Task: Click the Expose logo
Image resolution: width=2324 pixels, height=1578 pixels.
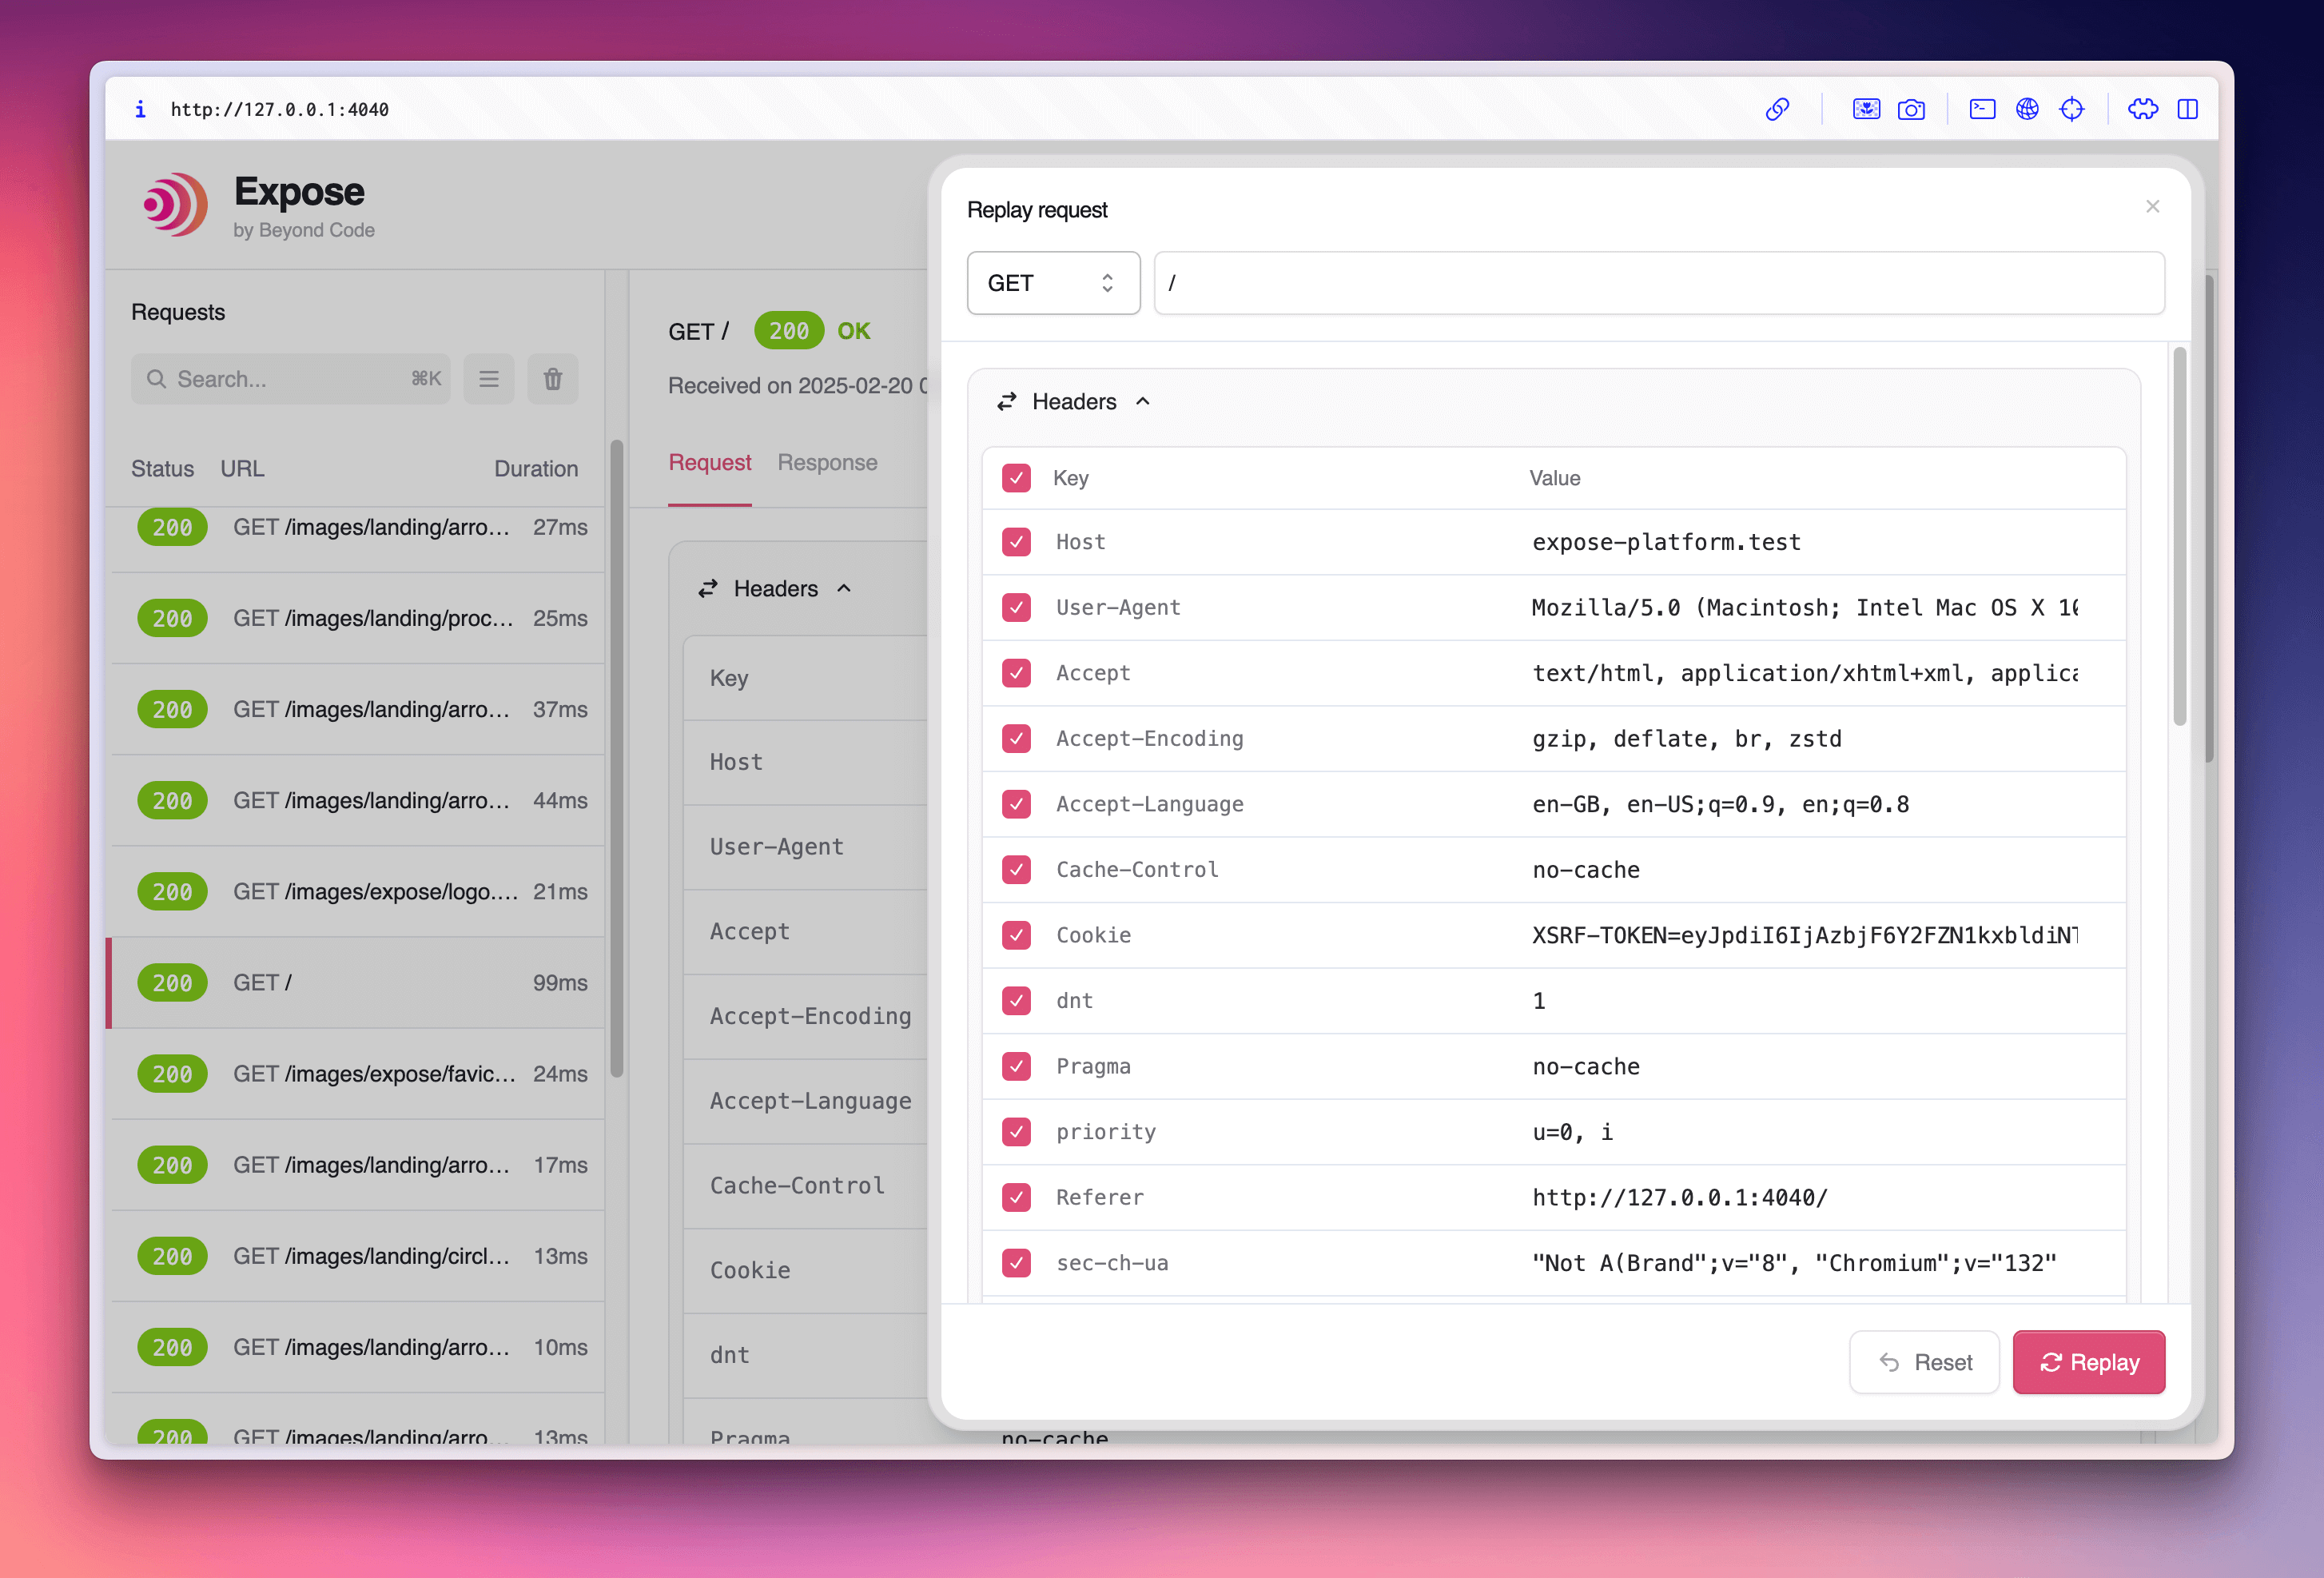Action: (x=175, y=205)
